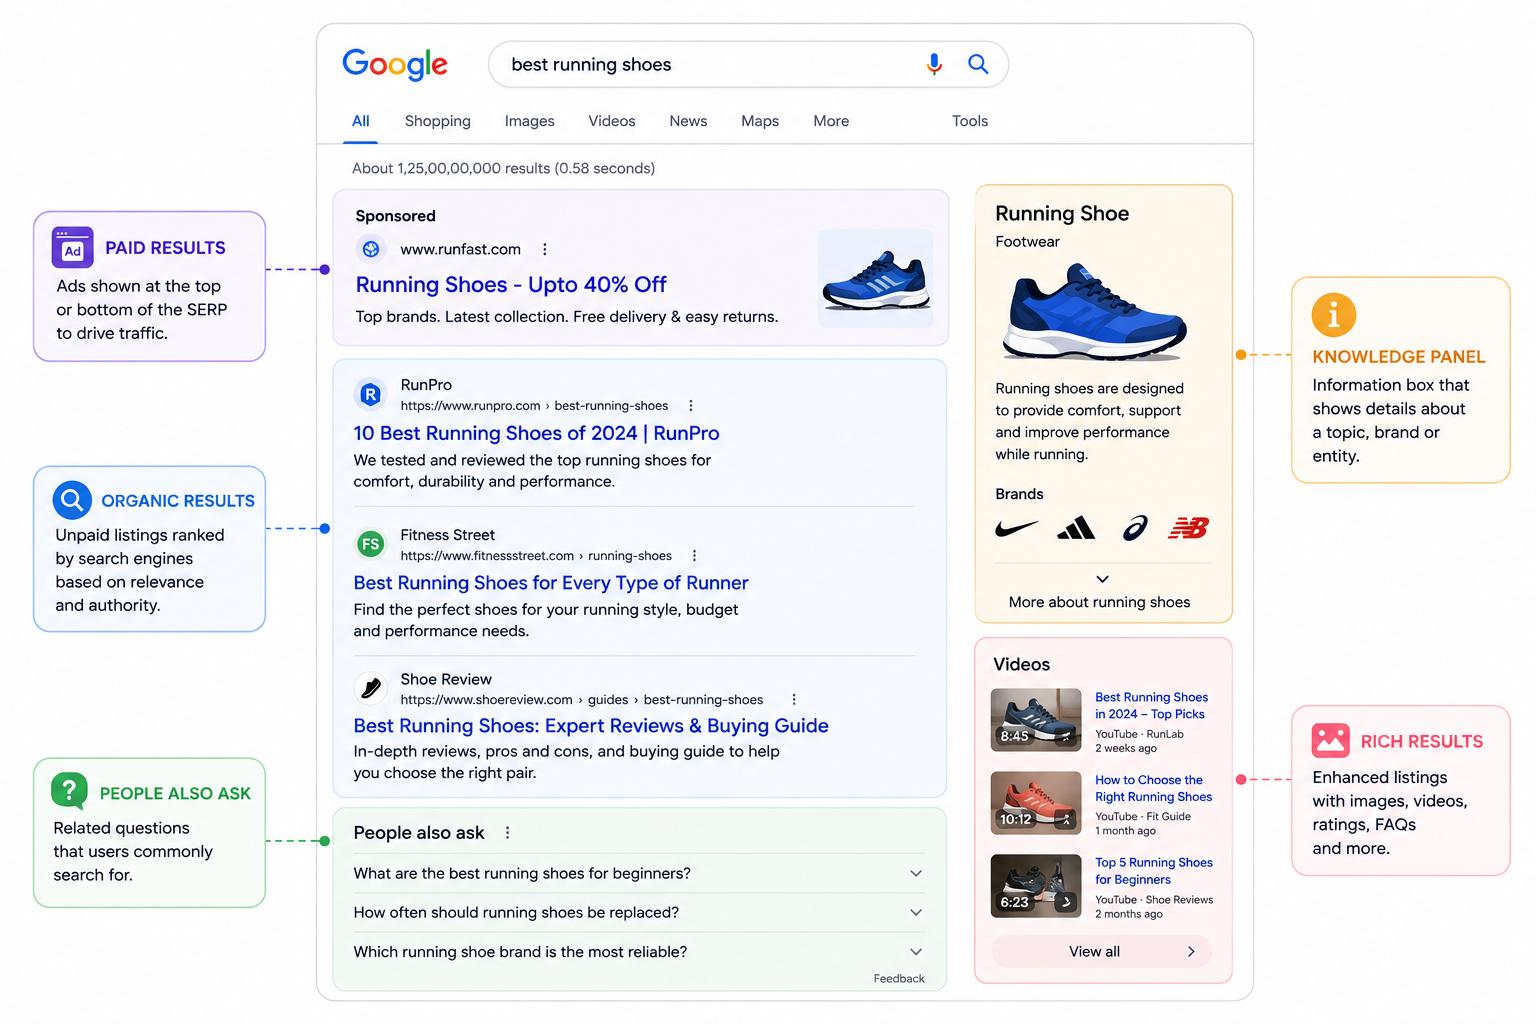Open video 'Best Running Shoes in 2024 – Top Picks'

(1151, 706)
